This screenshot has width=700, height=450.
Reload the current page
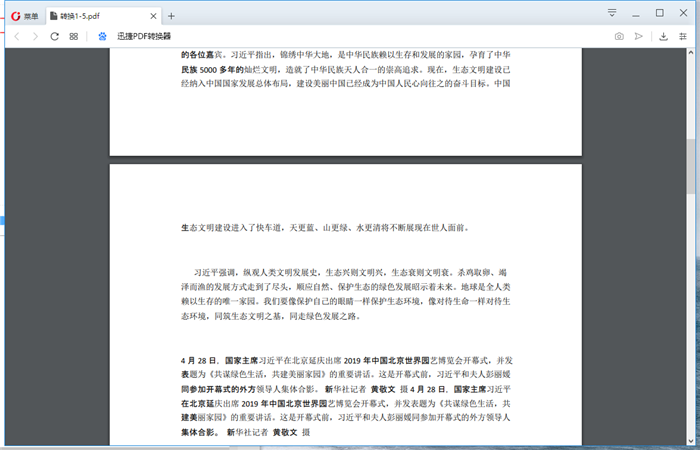point(54,36)
